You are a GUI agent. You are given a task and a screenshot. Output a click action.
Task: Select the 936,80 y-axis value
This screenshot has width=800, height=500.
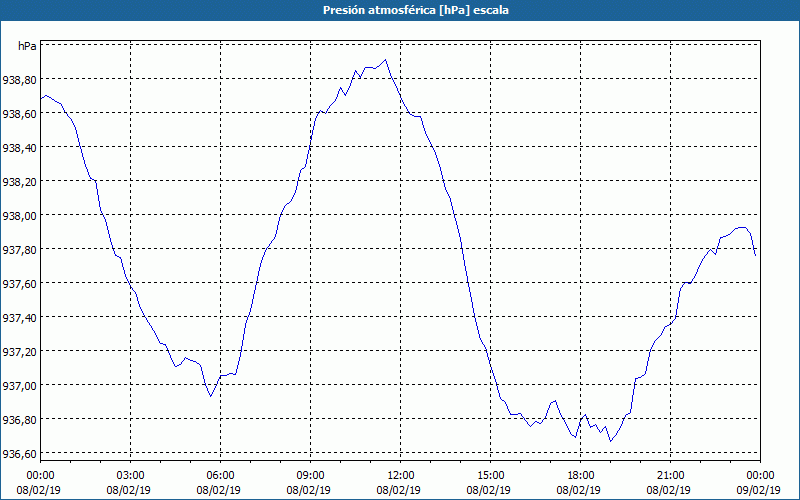coord(19,420)
